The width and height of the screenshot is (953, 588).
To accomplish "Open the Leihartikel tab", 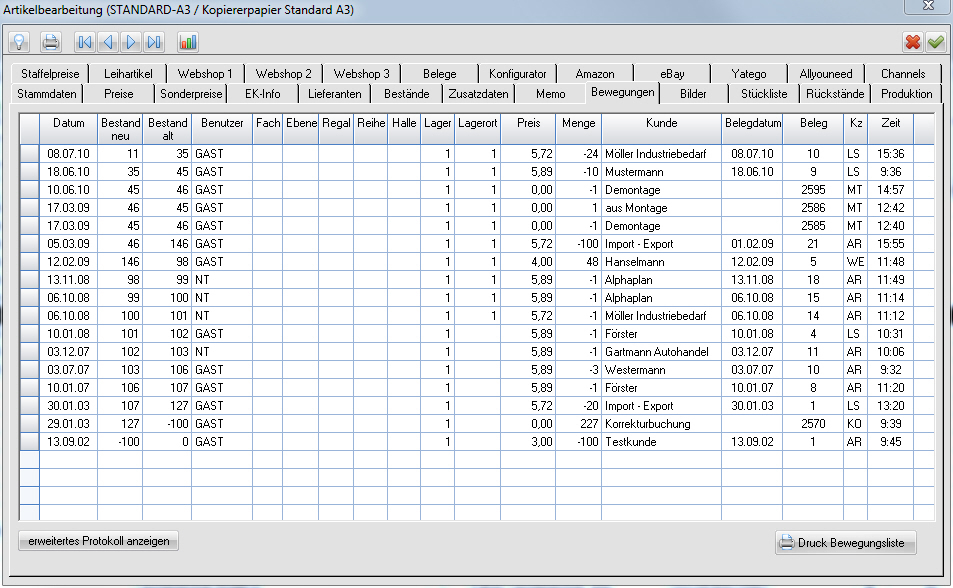I will [128, 74].
